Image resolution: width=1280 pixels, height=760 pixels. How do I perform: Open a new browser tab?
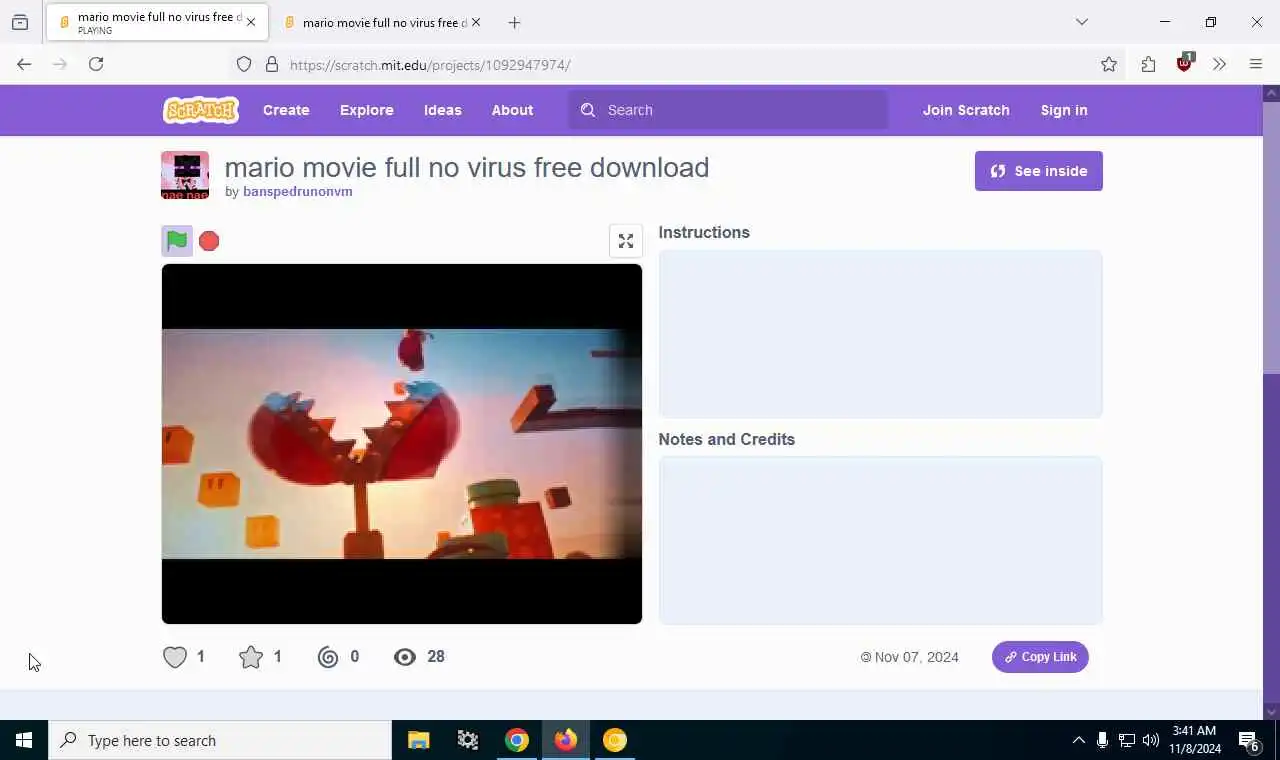tap(514, 22)
